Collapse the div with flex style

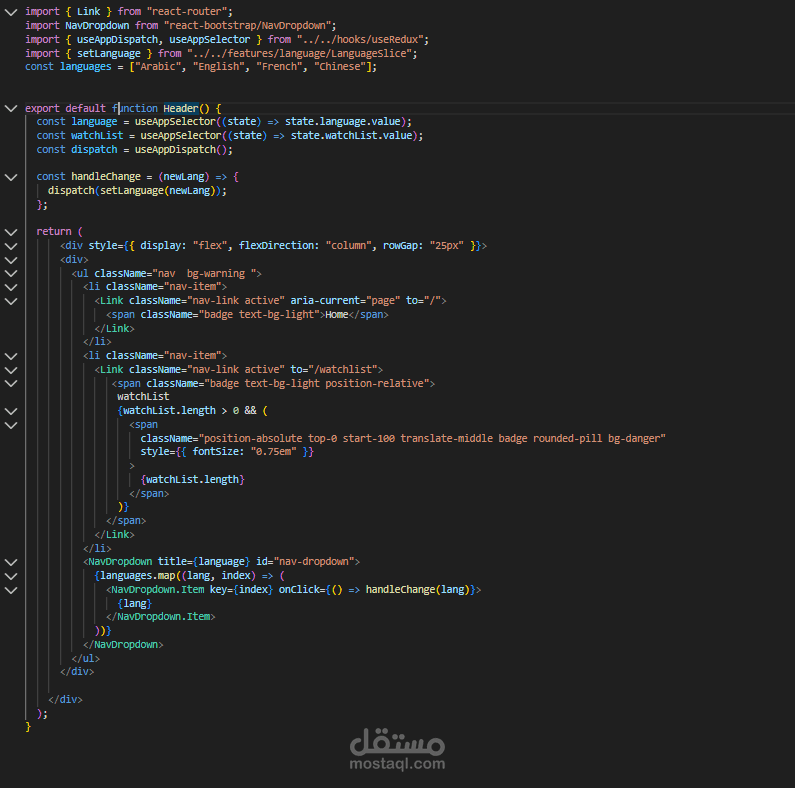click(x=11, y=246)
